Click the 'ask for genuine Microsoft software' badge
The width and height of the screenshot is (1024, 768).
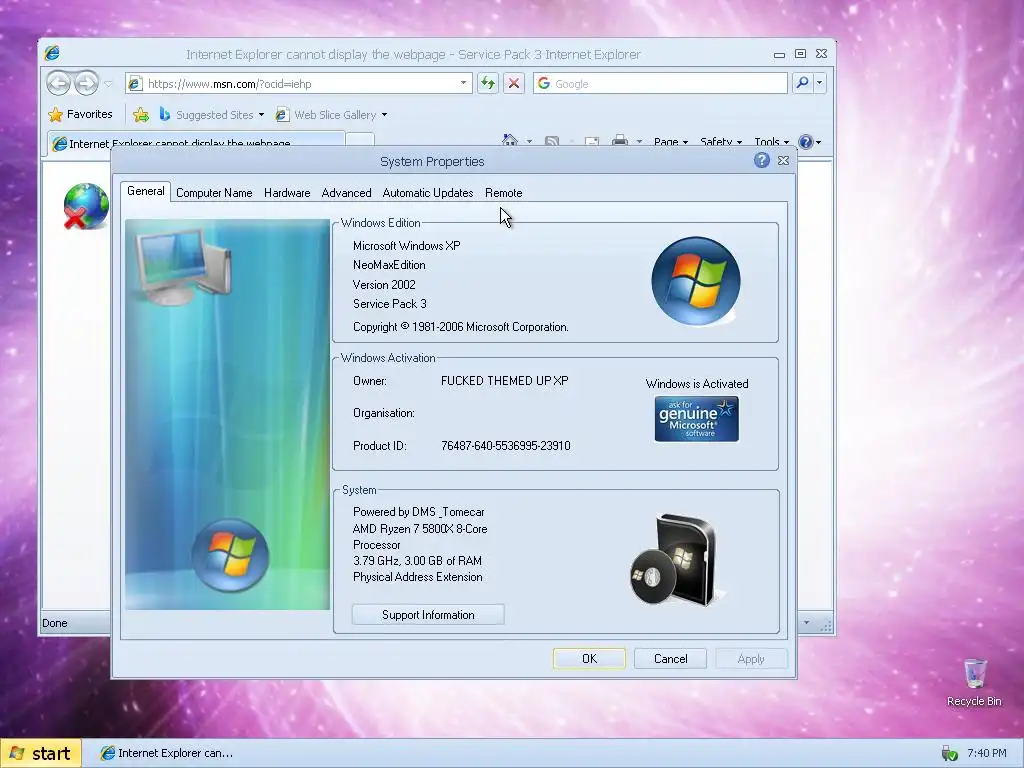point(696,419)
